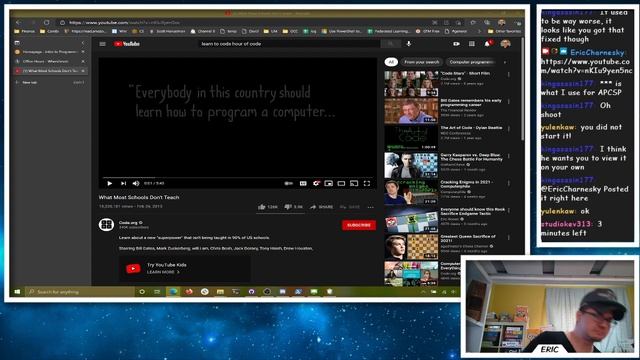Click Learn More for YouTube Kids
Image resolution: width=640 pixels, height=360 pixels.
pos(163,272)
